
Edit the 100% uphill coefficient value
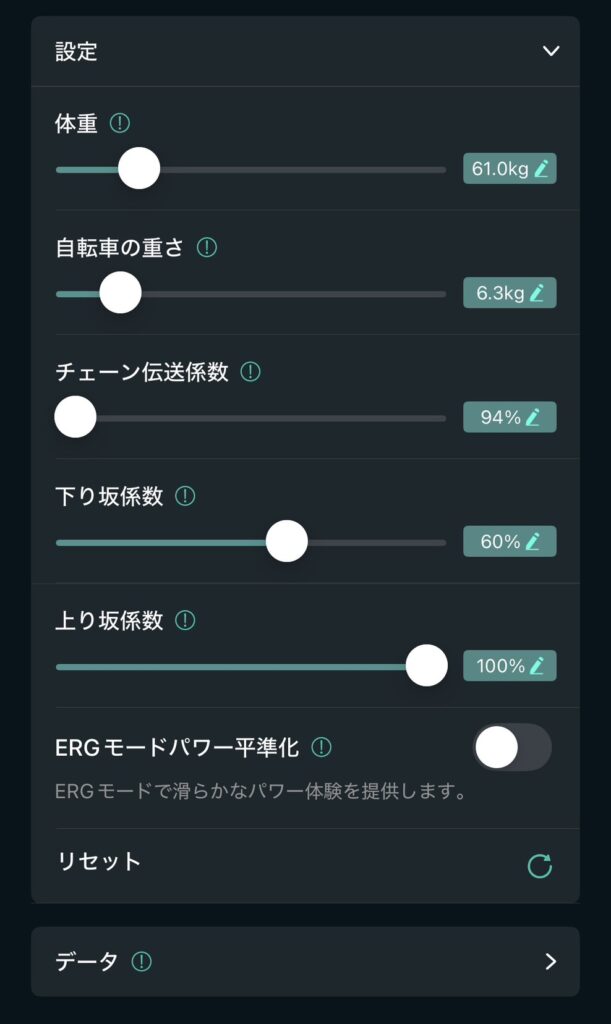coord(509,666)
